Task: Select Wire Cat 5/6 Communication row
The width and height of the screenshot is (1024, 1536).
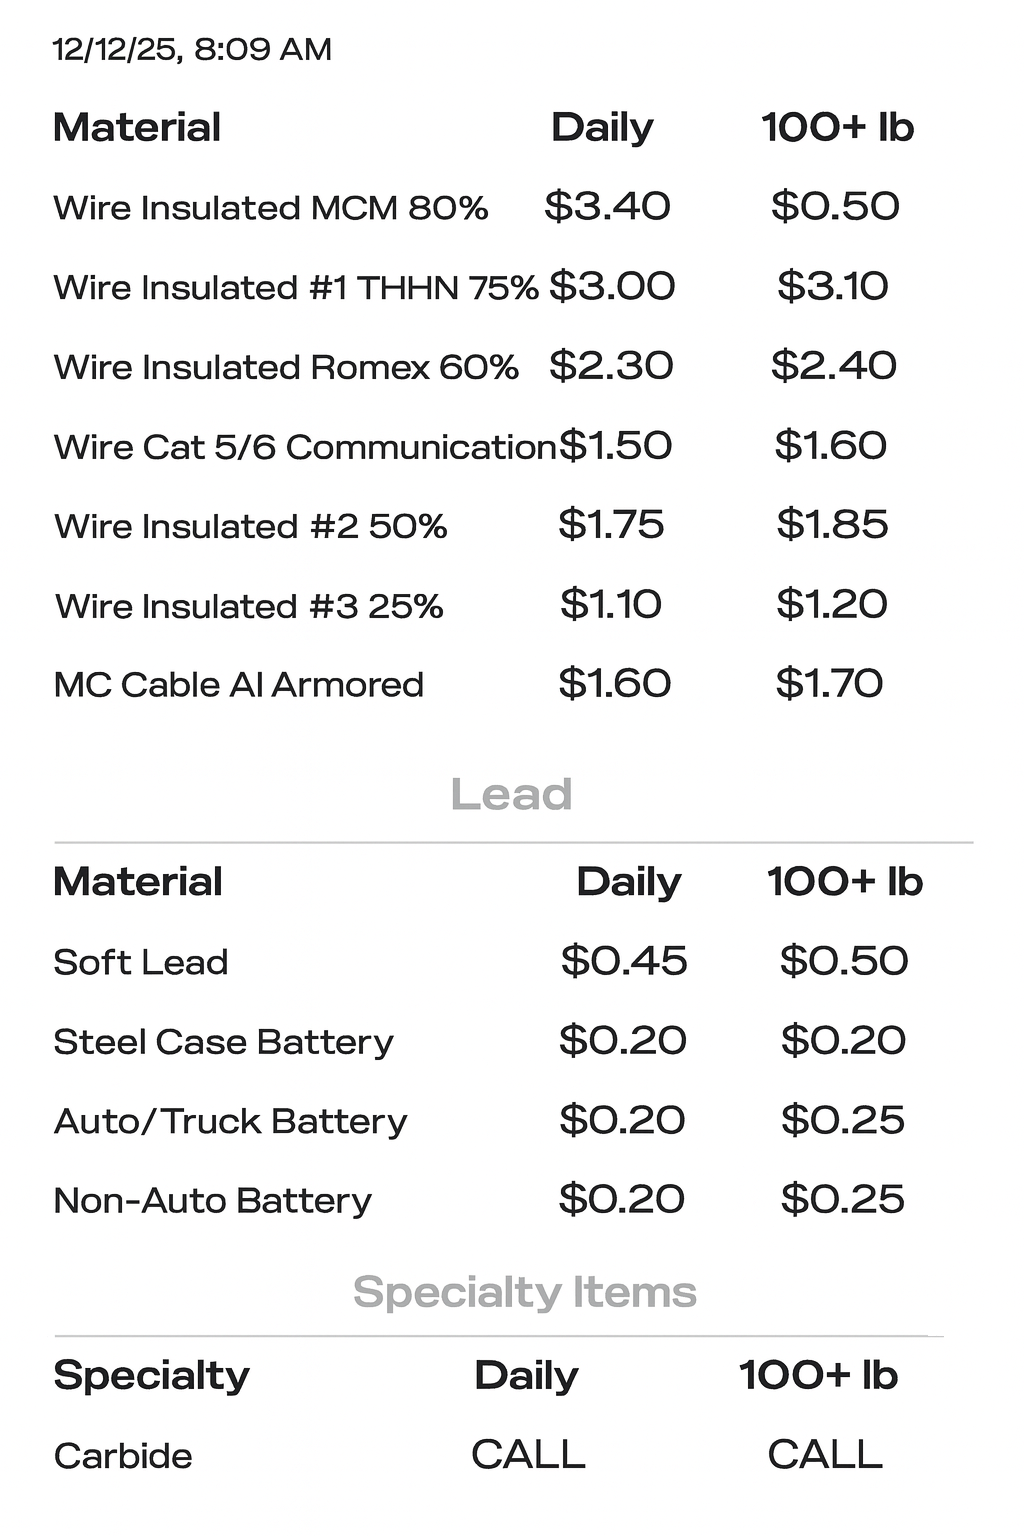Action: (304, 447)
